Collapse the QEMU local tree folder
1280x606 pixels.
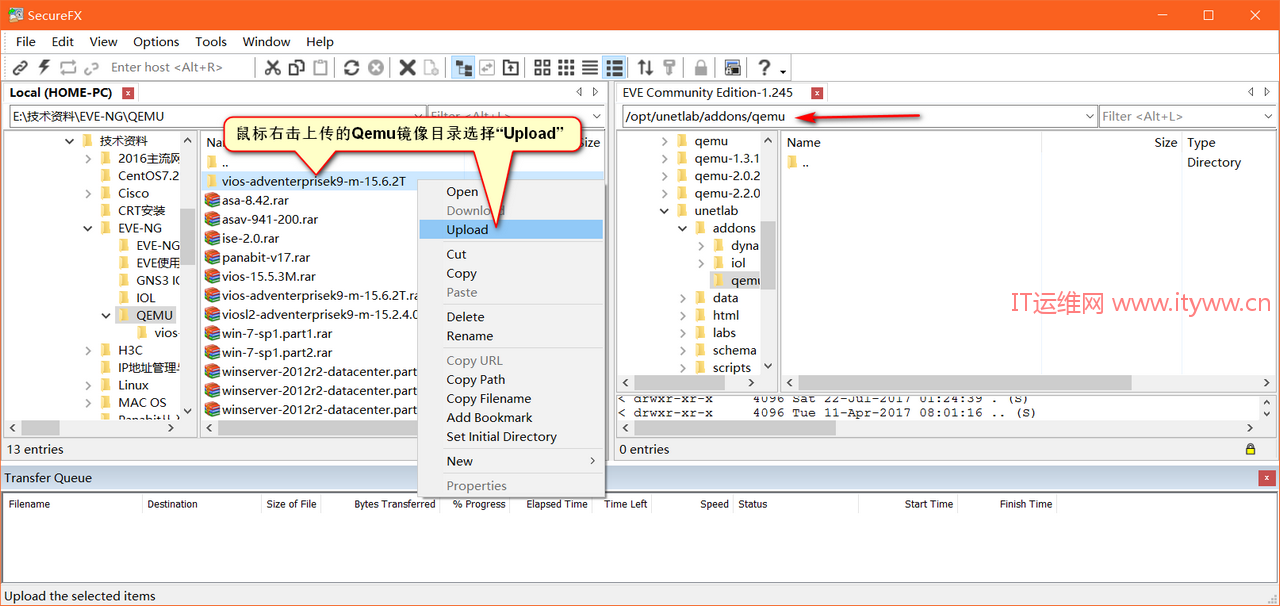click(105, 315)
